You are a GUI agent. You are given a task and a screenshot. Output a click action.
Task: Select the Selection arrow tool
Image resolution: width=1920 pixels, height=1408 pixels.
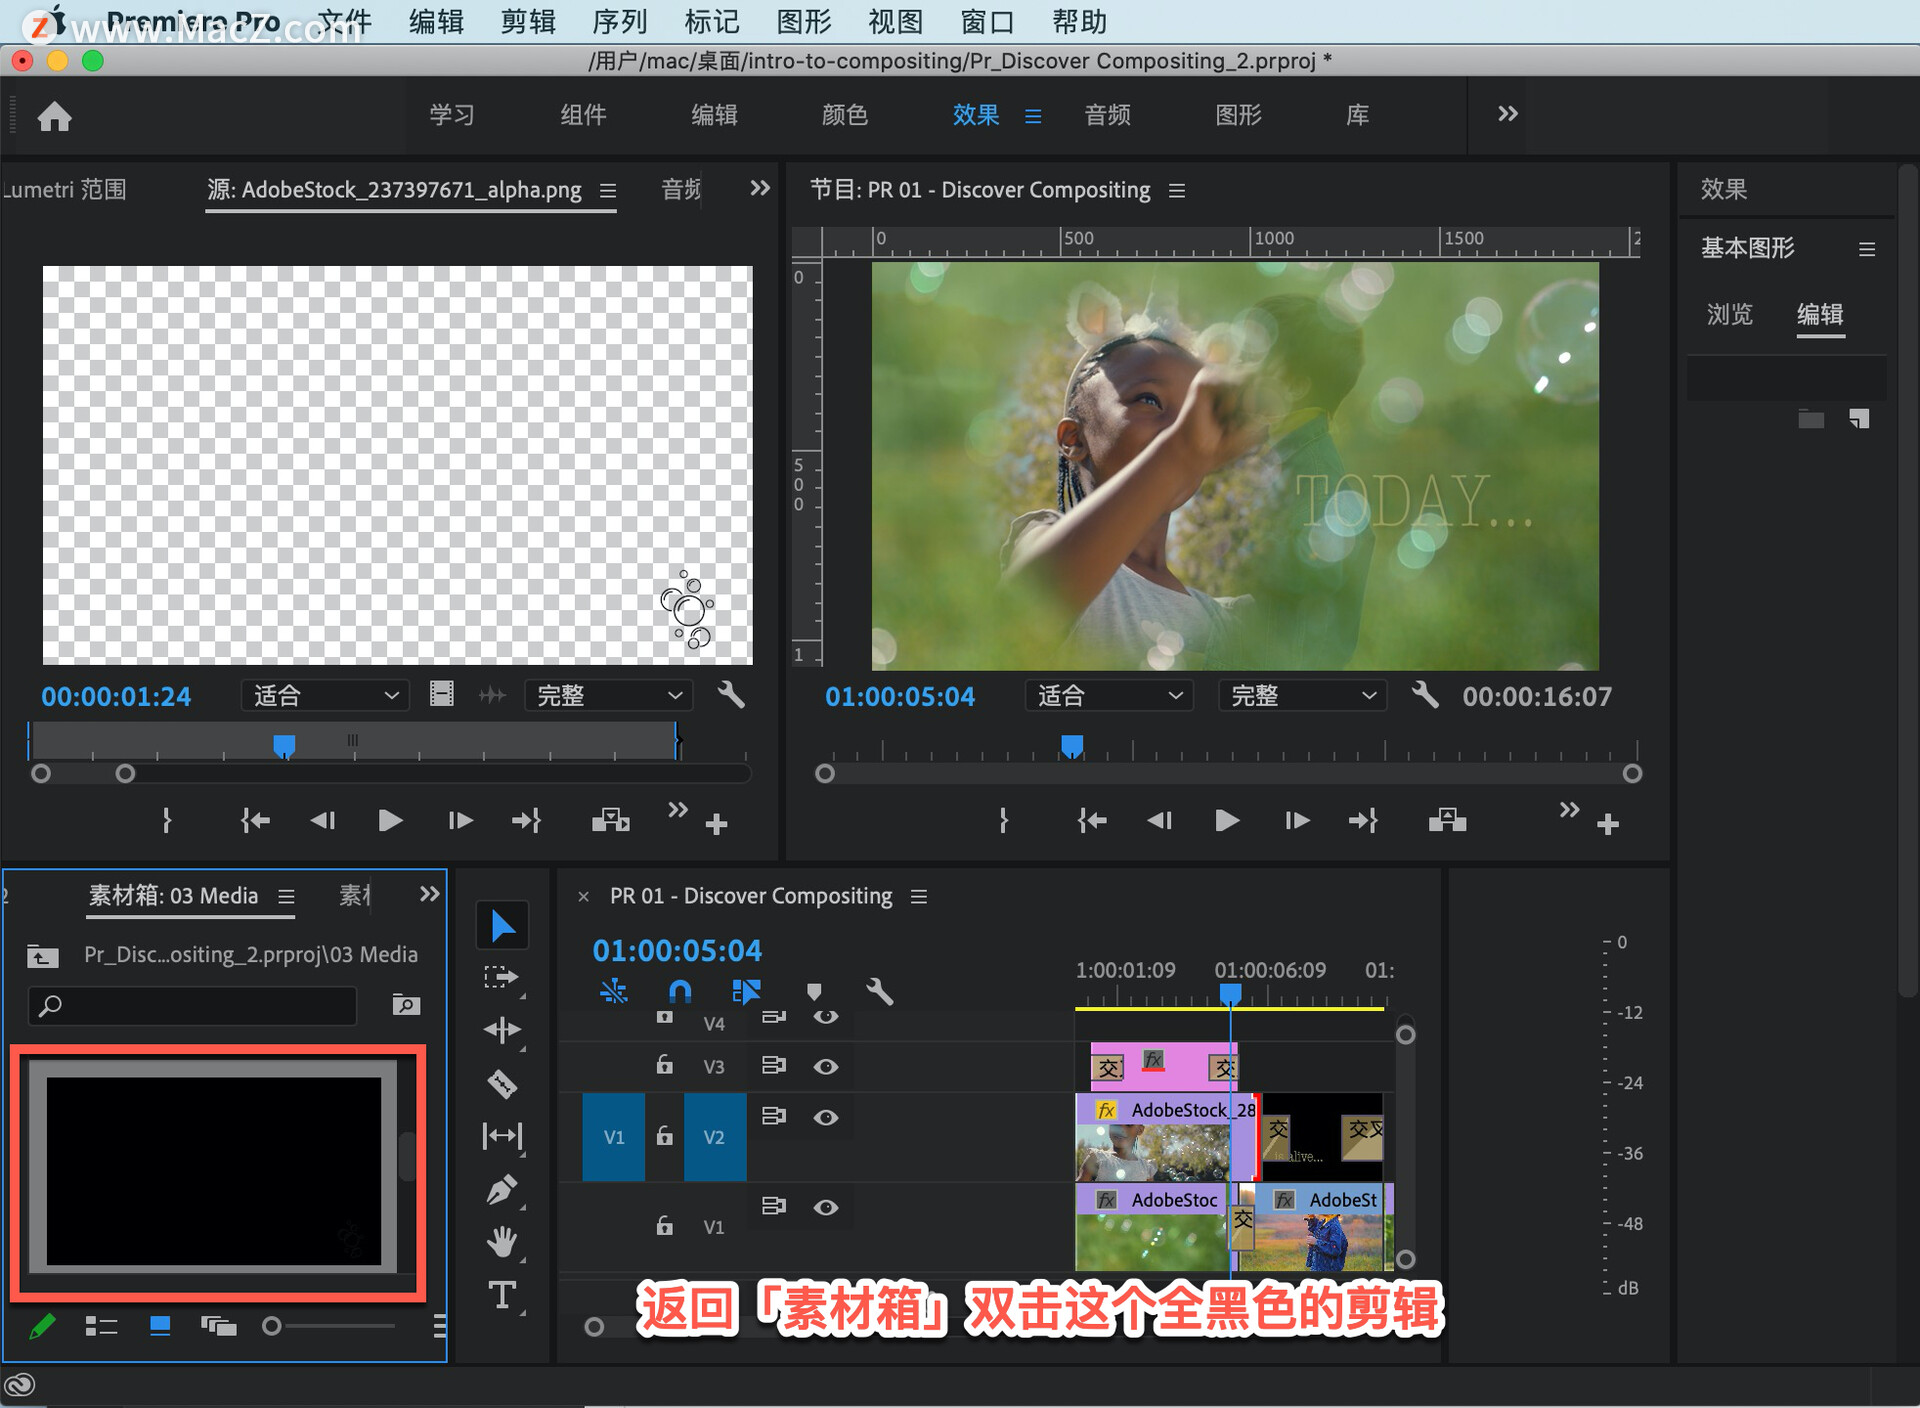[x=502, y=926]
